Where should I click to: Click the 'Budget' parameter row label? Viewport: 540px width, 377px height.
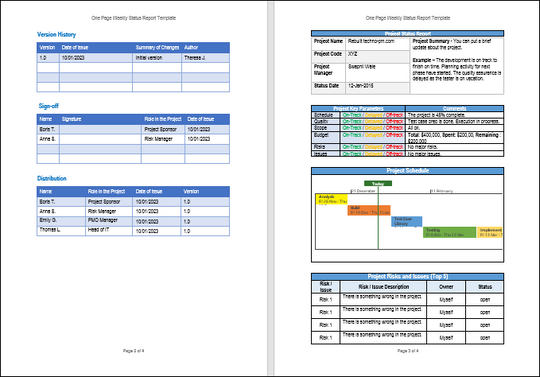[x=321, y=135]
